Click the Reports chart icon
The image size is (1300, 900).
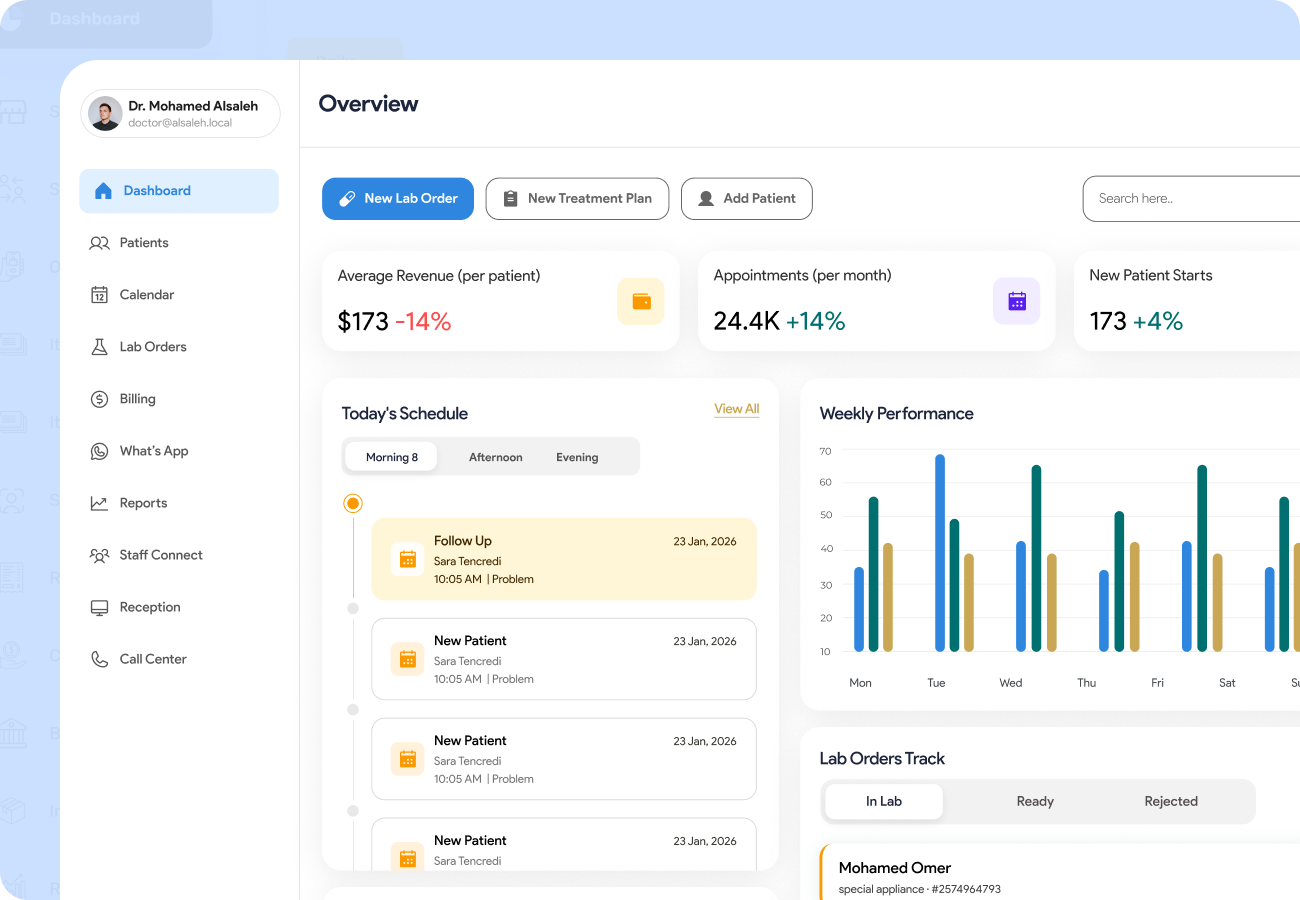pyautogui.click(x=99, y=503)
